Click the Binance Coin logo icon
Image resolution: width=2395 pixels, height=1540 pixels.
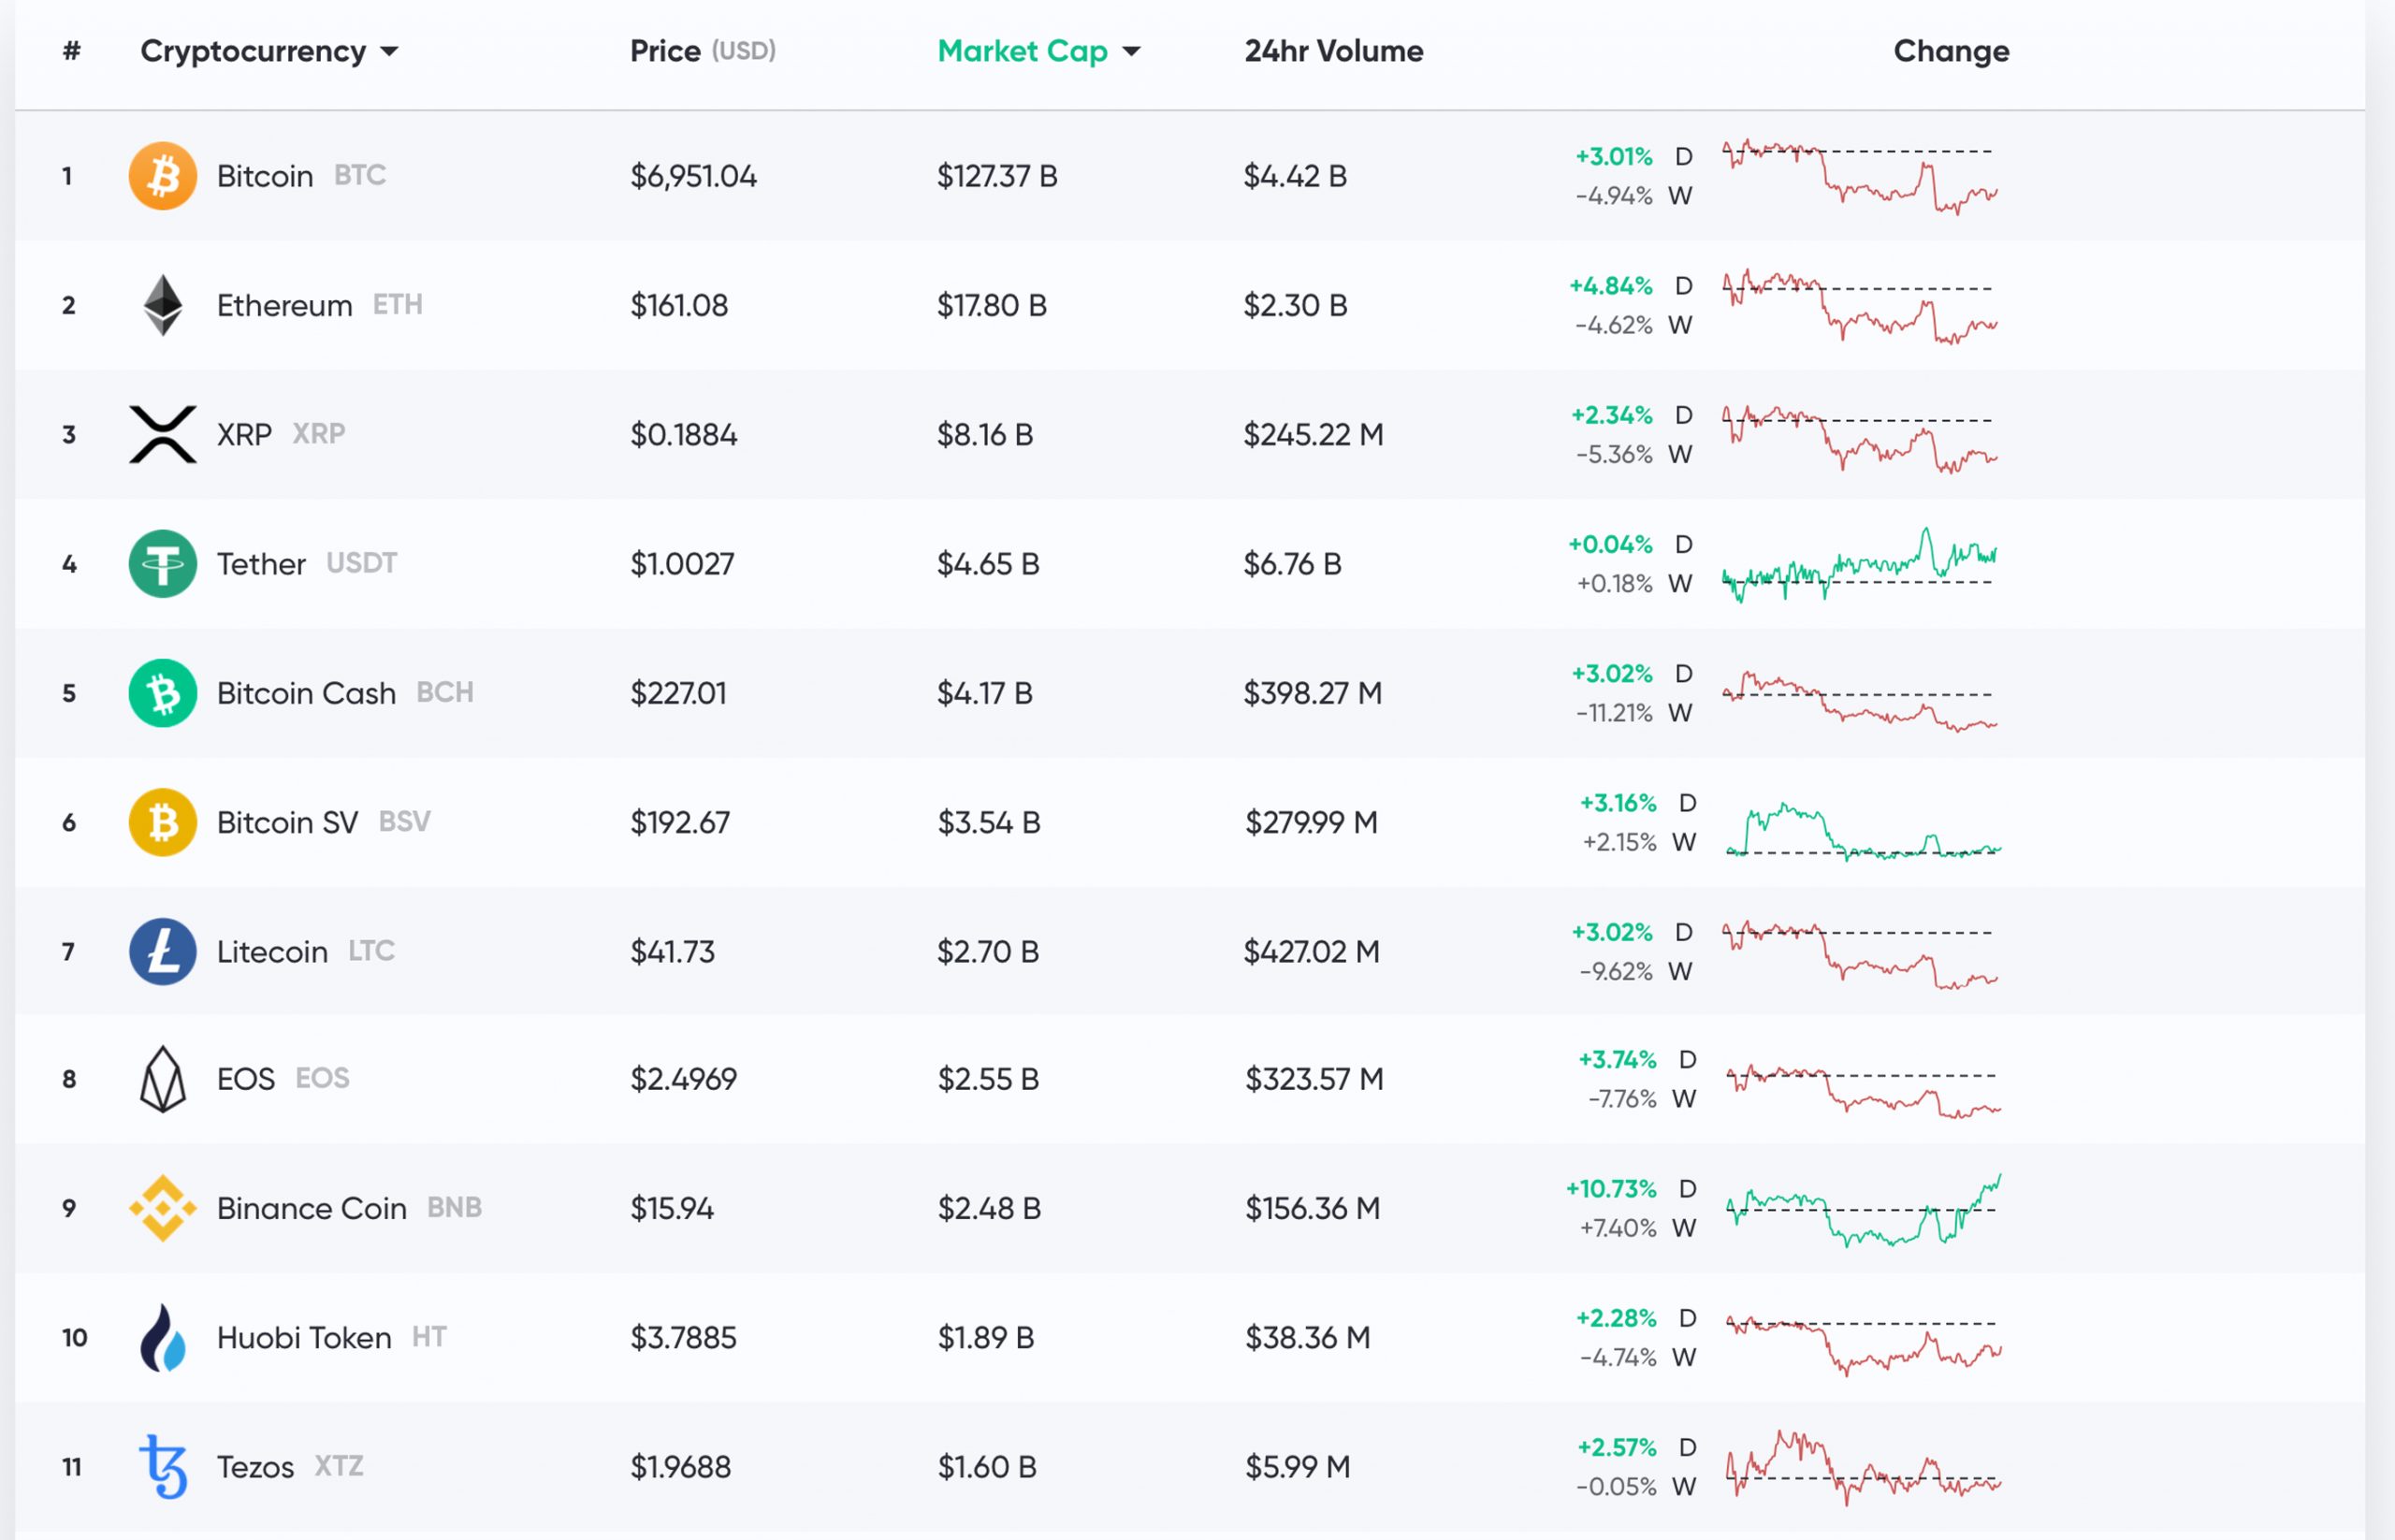pos(163,1208)
